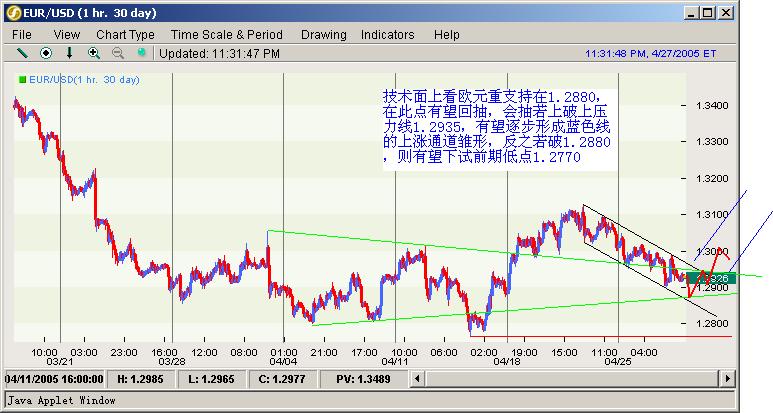
Task: Click the 04/04 date axis label
Action: click(x=283, y=361)
